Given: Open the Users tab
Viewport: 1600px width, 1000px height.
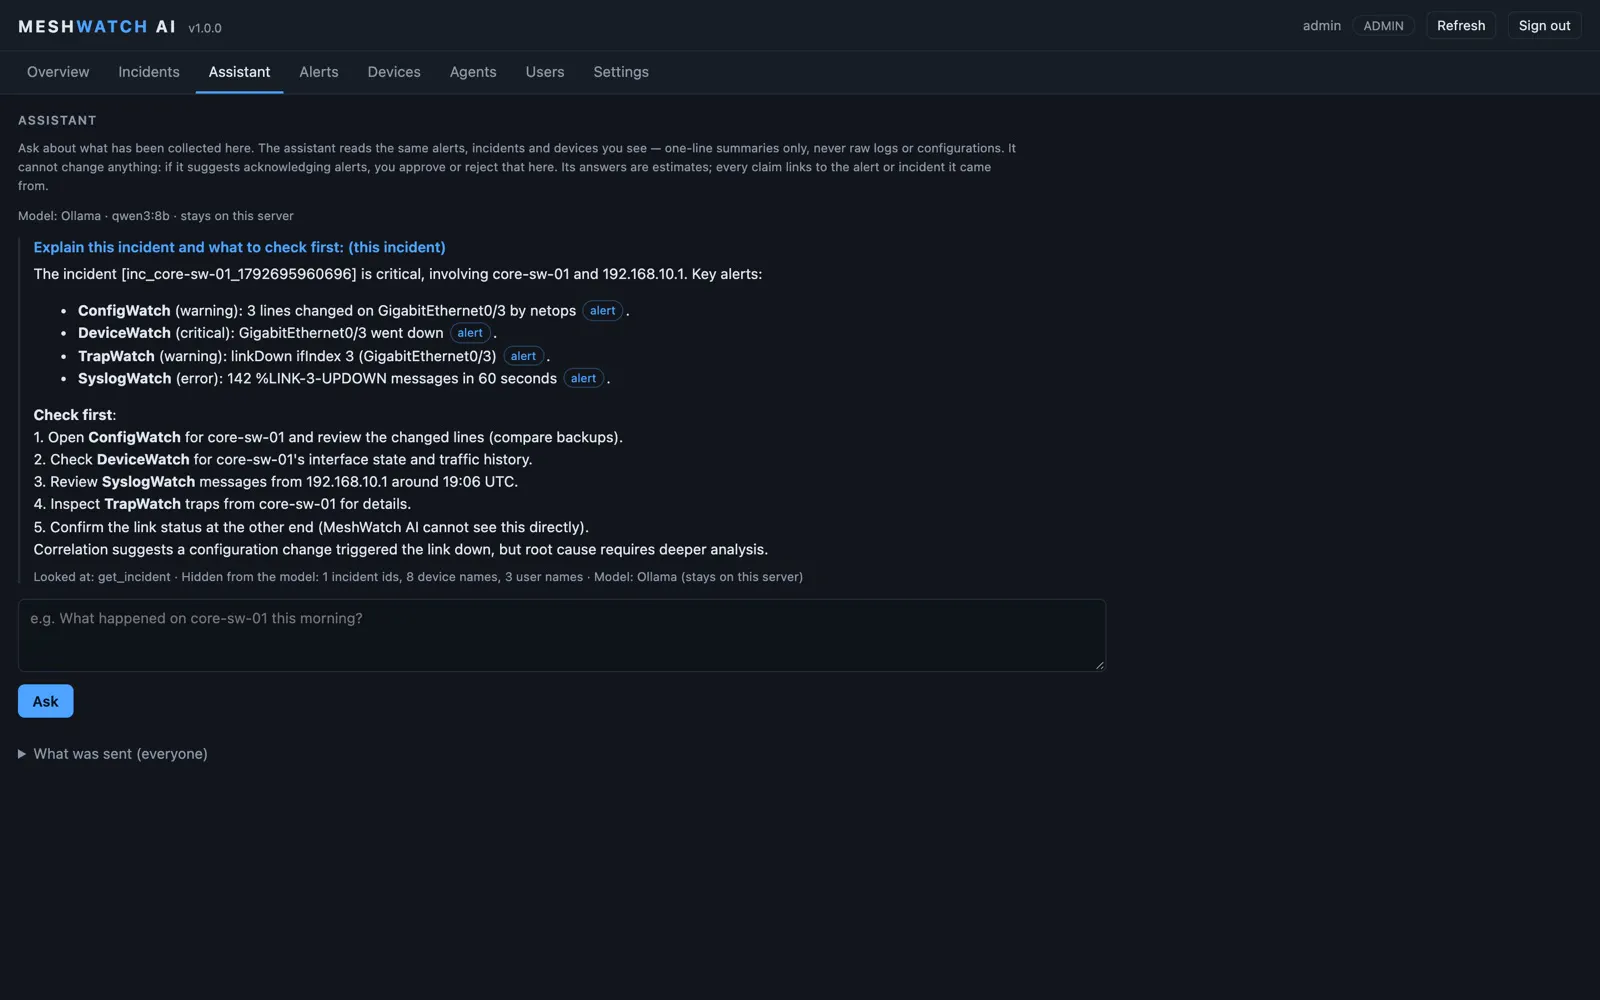Looking at the screenshot, I should pyautogui.click(x=545, y=72).
